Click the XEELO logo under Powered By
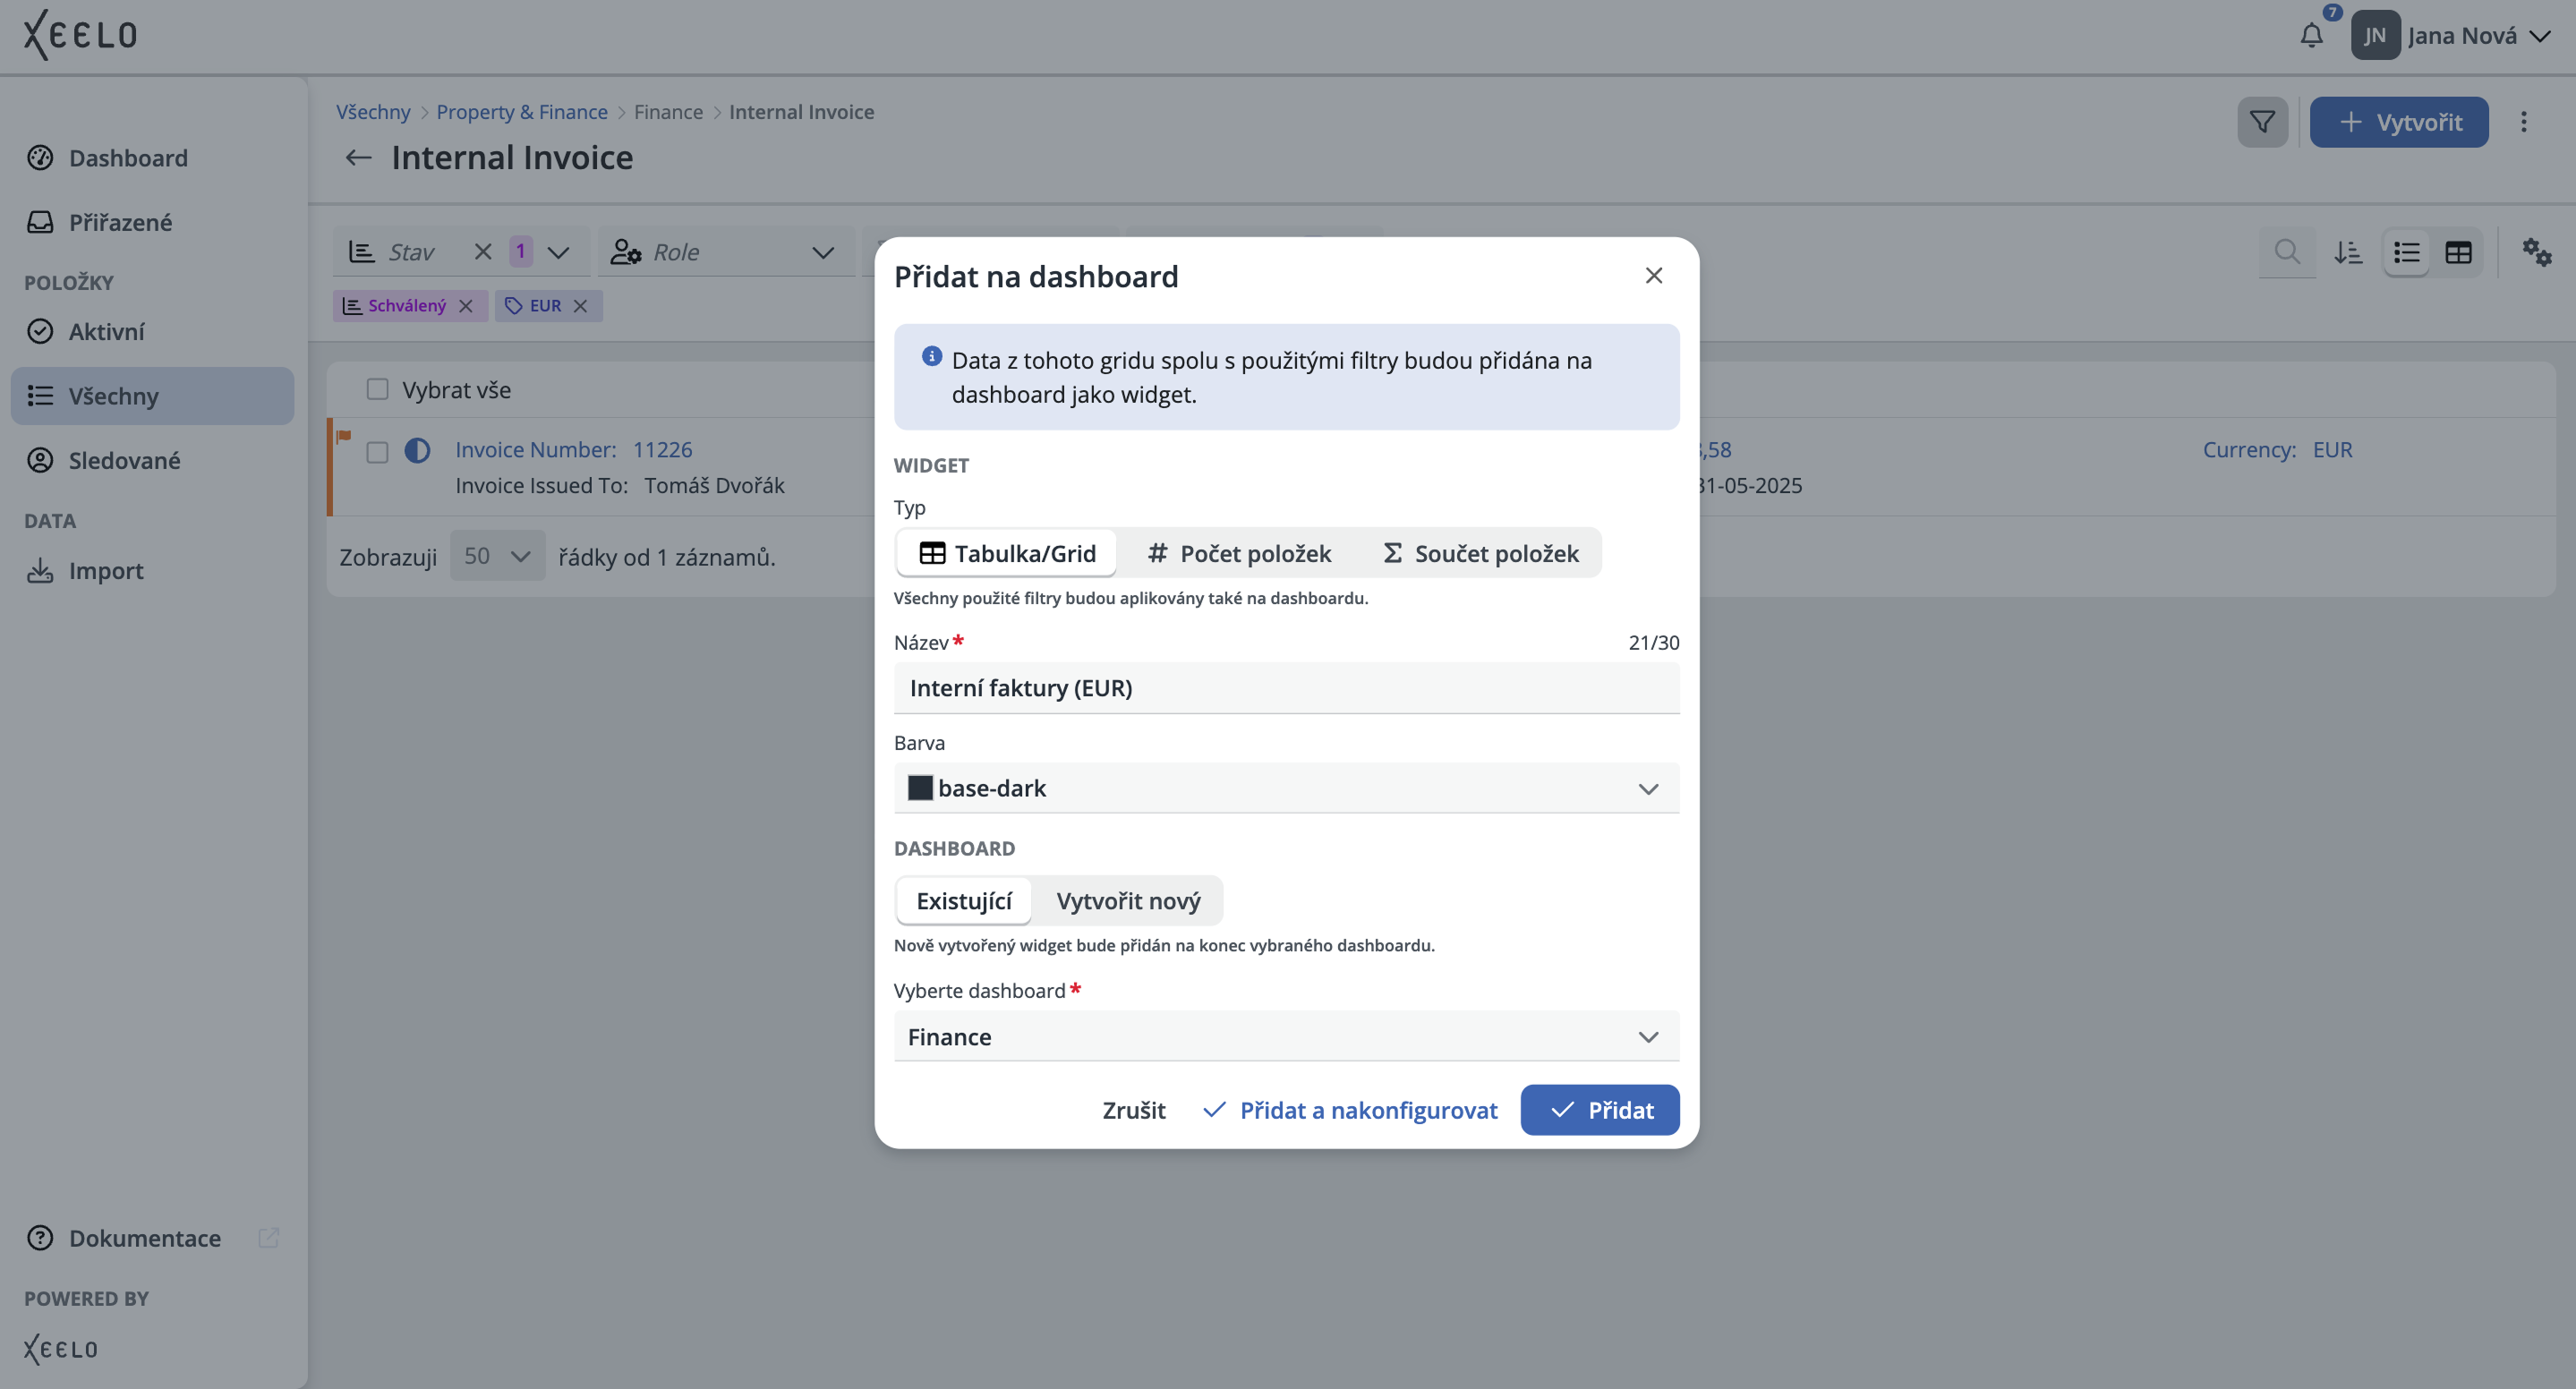 (61, 1349)
